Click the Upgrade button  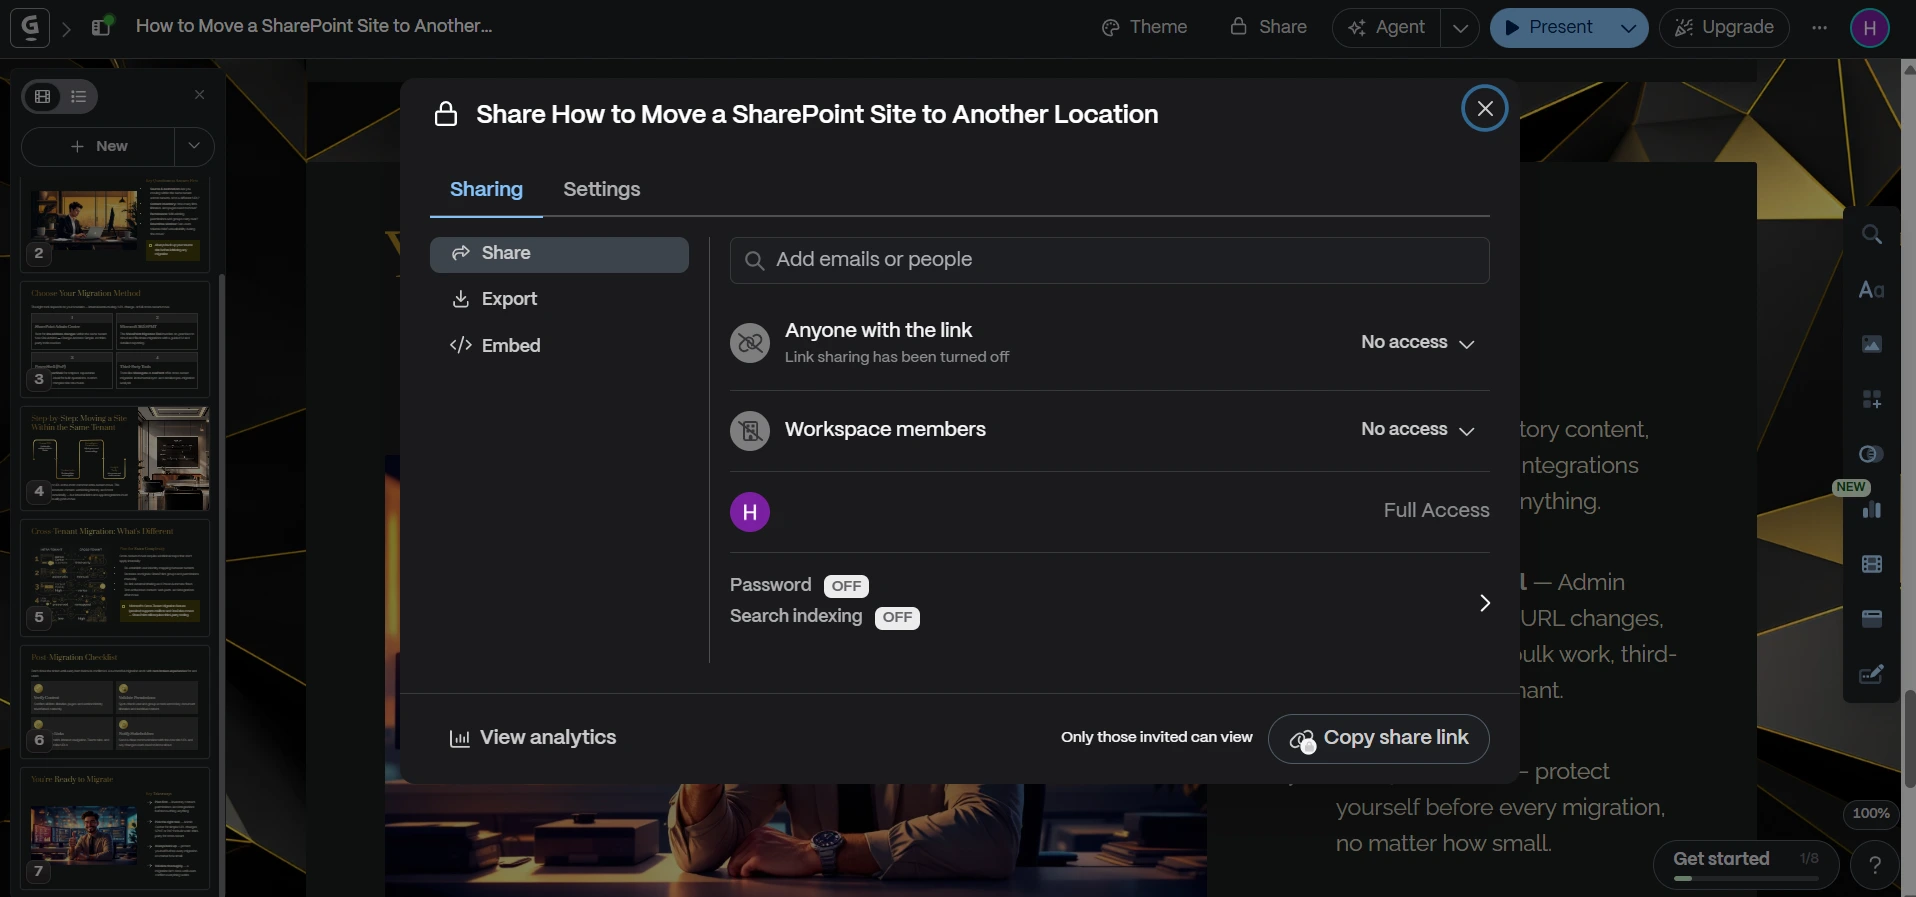[x=1724, y=28]
